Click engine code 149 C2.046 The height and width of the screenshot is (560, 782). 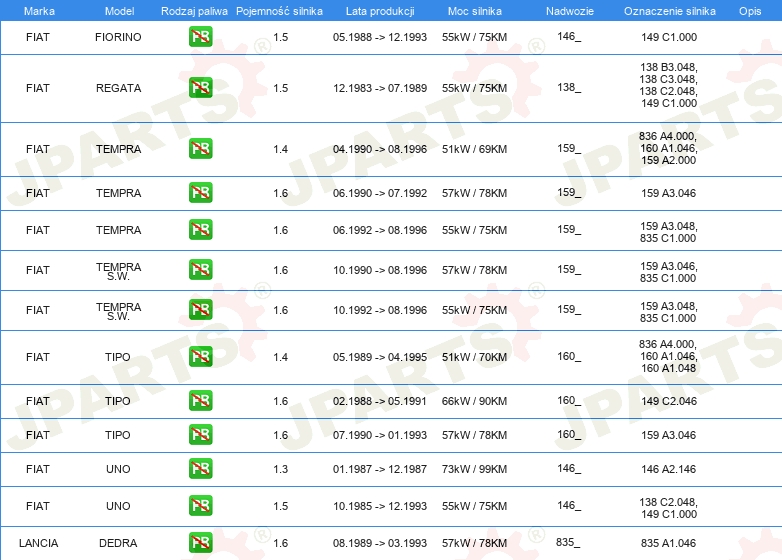(669, 401)
